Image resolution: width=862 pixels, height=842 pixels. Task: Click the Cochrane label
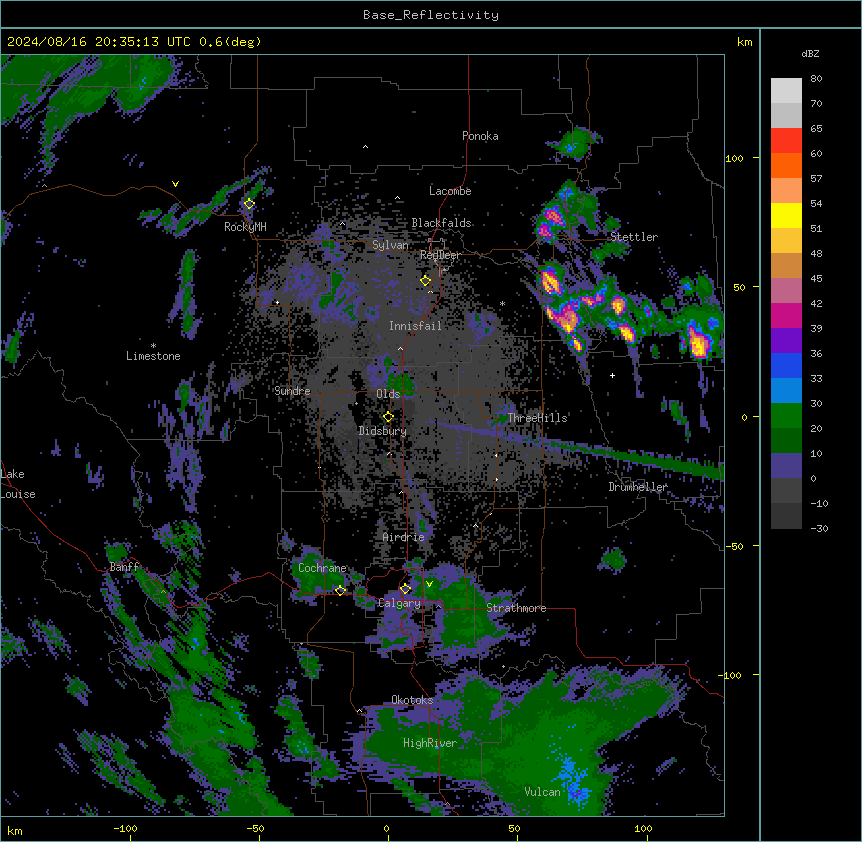tap(322, 568)
